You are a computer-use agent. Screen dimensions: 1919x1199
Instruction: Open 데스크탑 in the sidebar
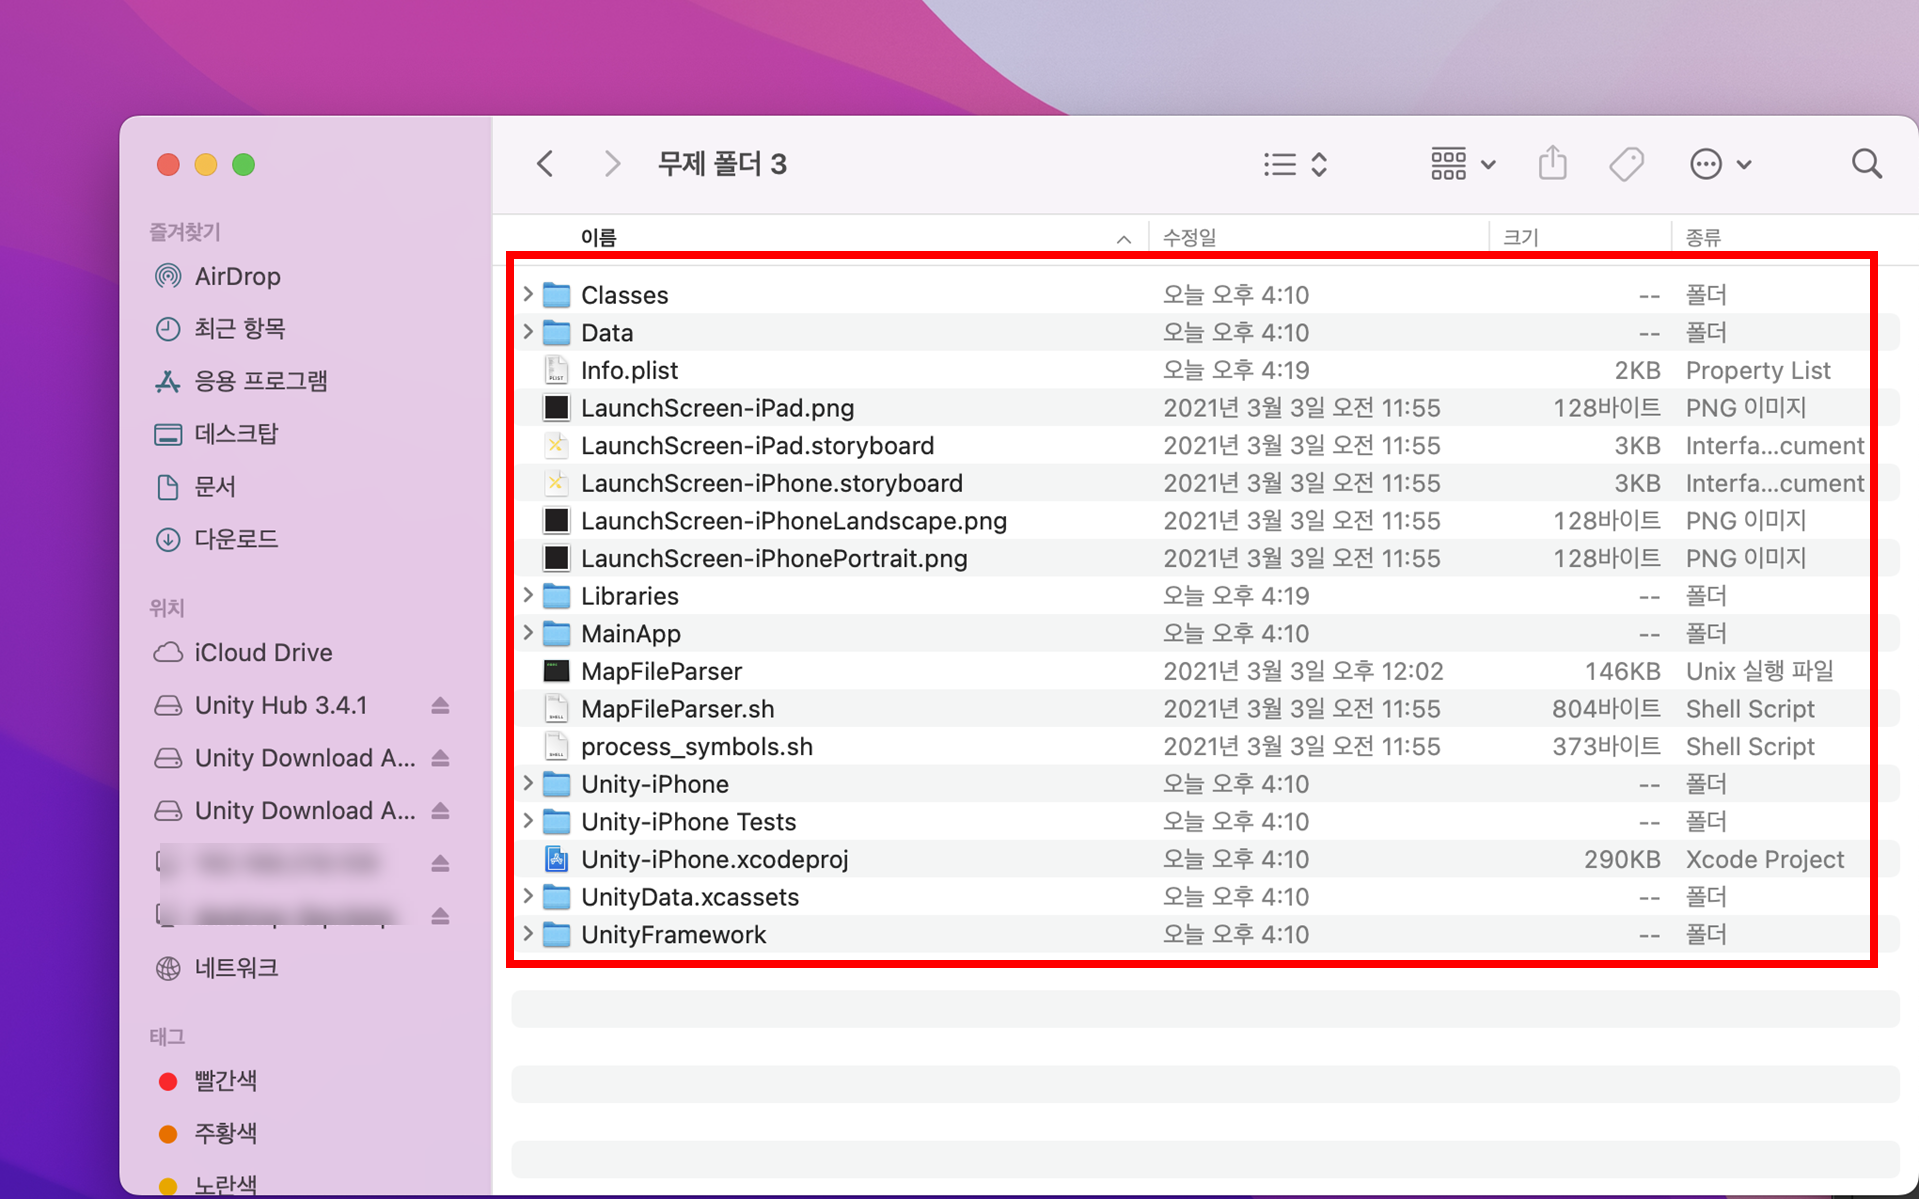point(236,434)
